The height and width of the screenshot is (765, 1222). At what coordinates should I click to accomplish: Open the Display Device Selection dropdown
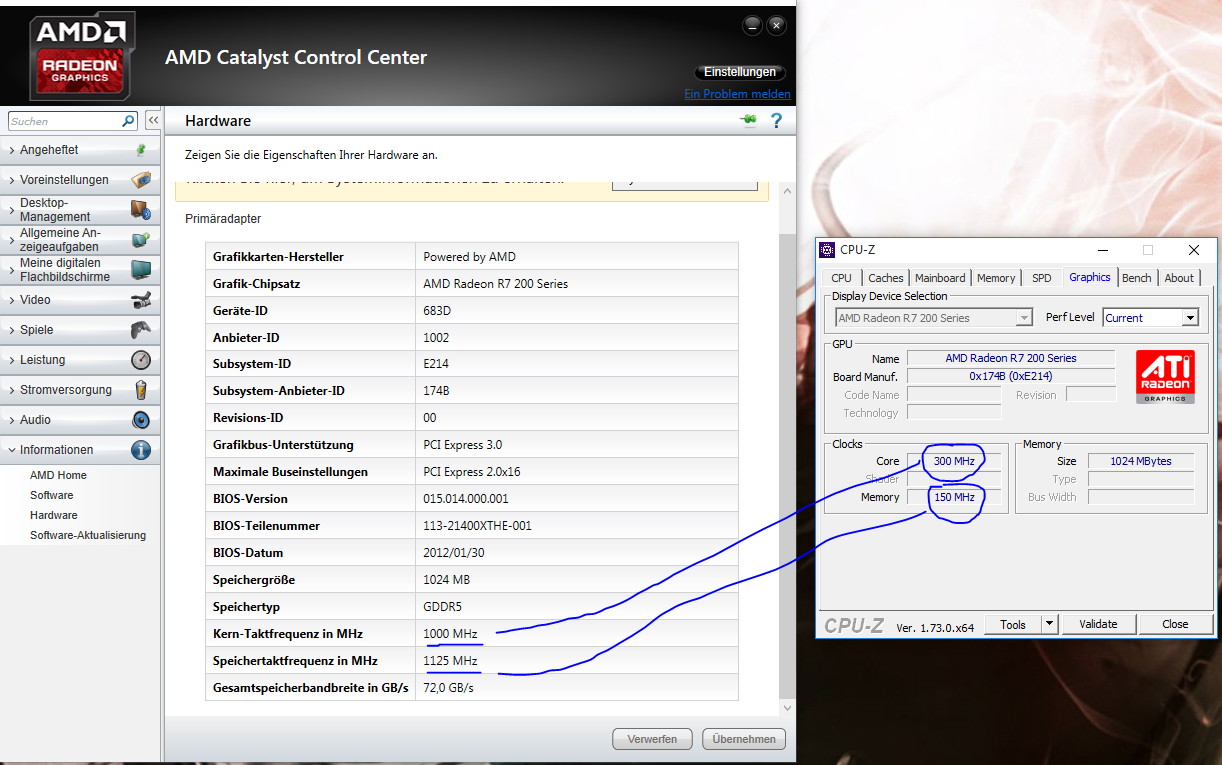pyautogui.click(x=1024, y=318)
